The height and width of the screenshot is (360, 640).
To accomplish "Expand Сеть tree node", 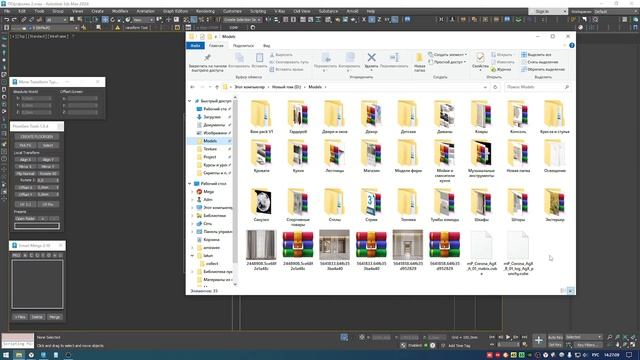I will pos(193,224).
